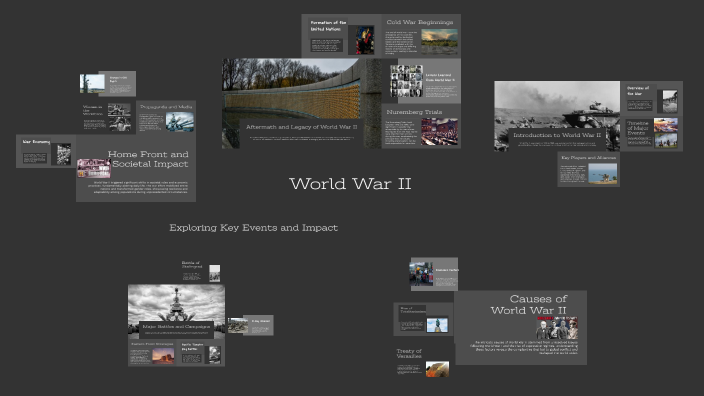Click the bridge photo in Overview of the War
This screenshot has width=704, height=396.
click(x=670, y=101)
